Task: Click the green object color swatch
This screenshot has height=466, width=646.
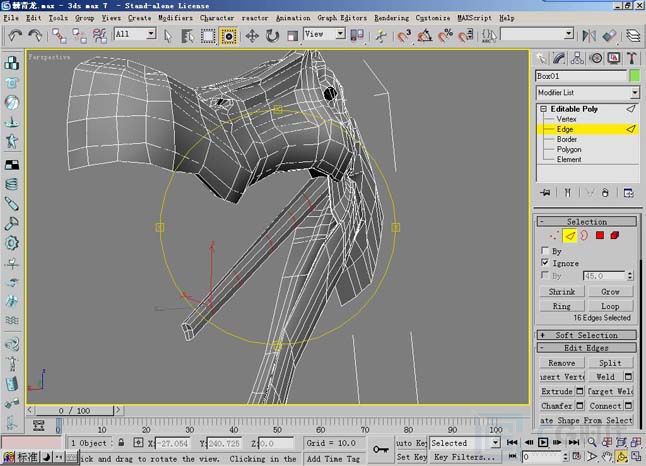Action: coord(634,76)
